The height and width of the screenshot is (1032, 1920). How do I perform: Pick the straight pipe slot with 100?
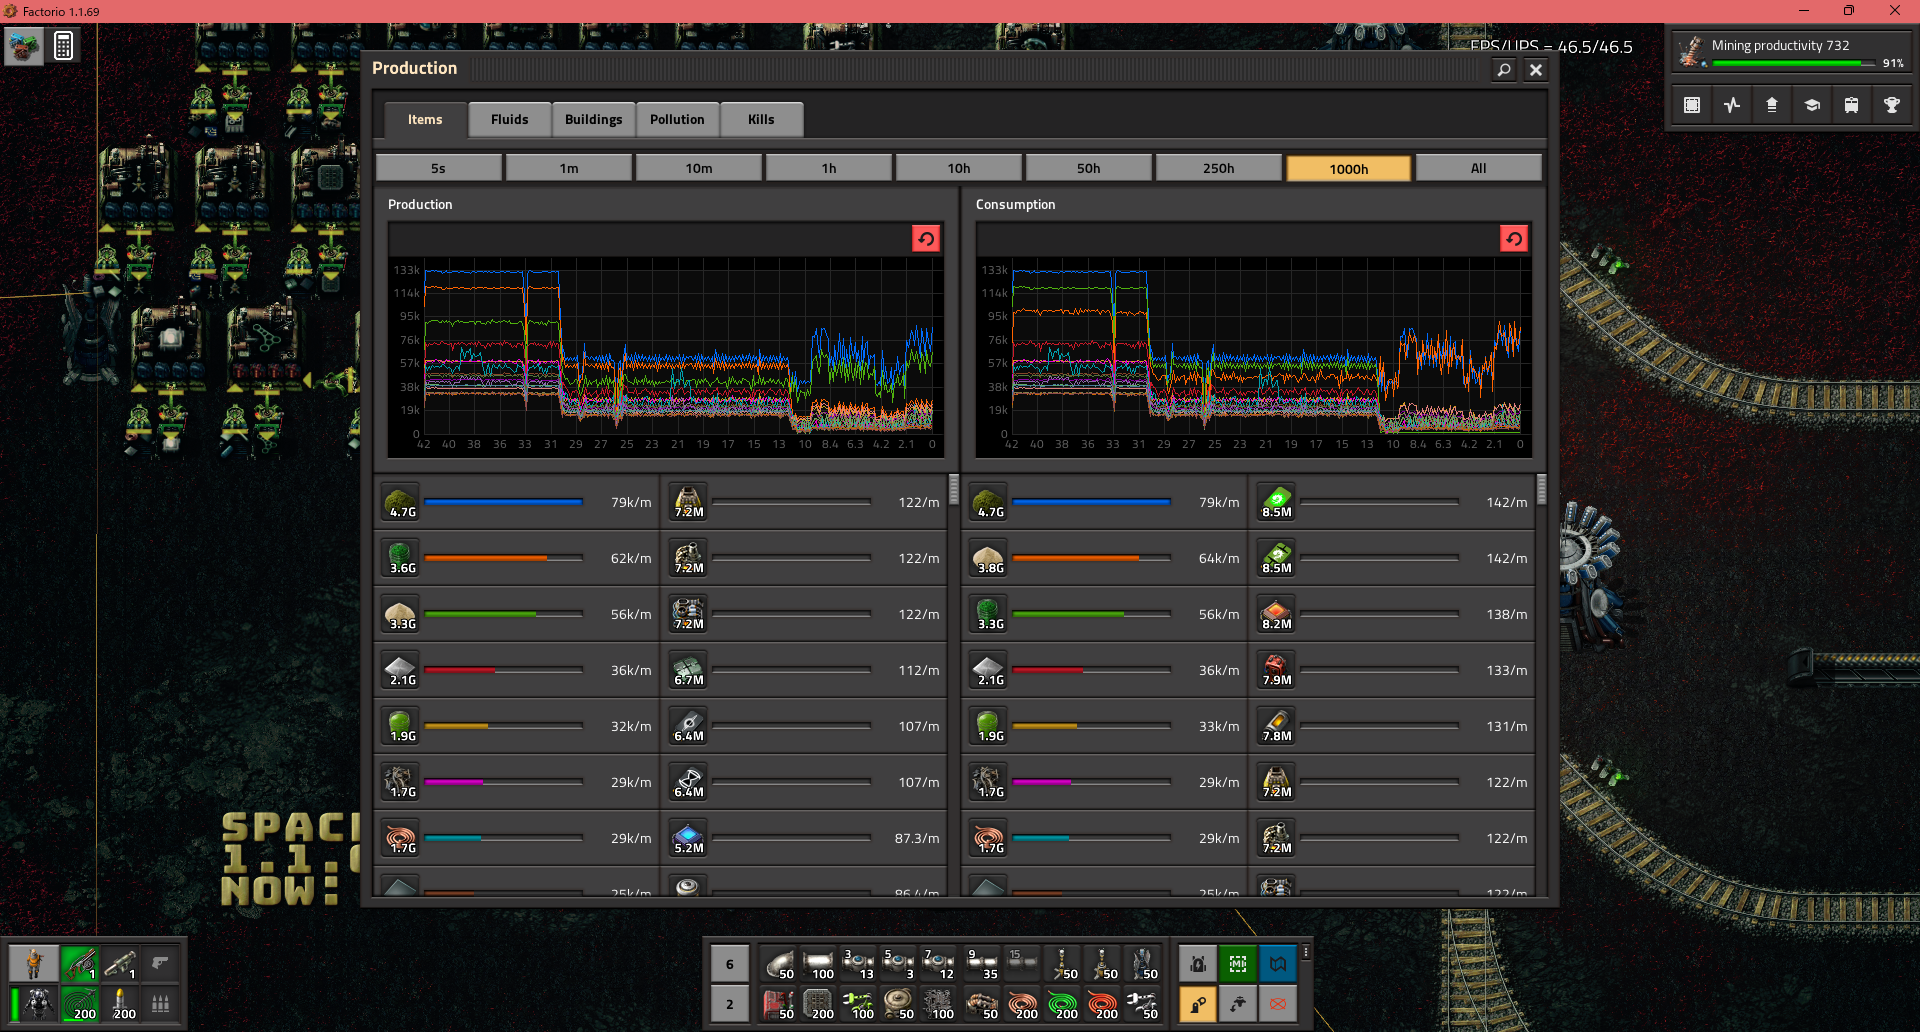[x=818, y=964]
